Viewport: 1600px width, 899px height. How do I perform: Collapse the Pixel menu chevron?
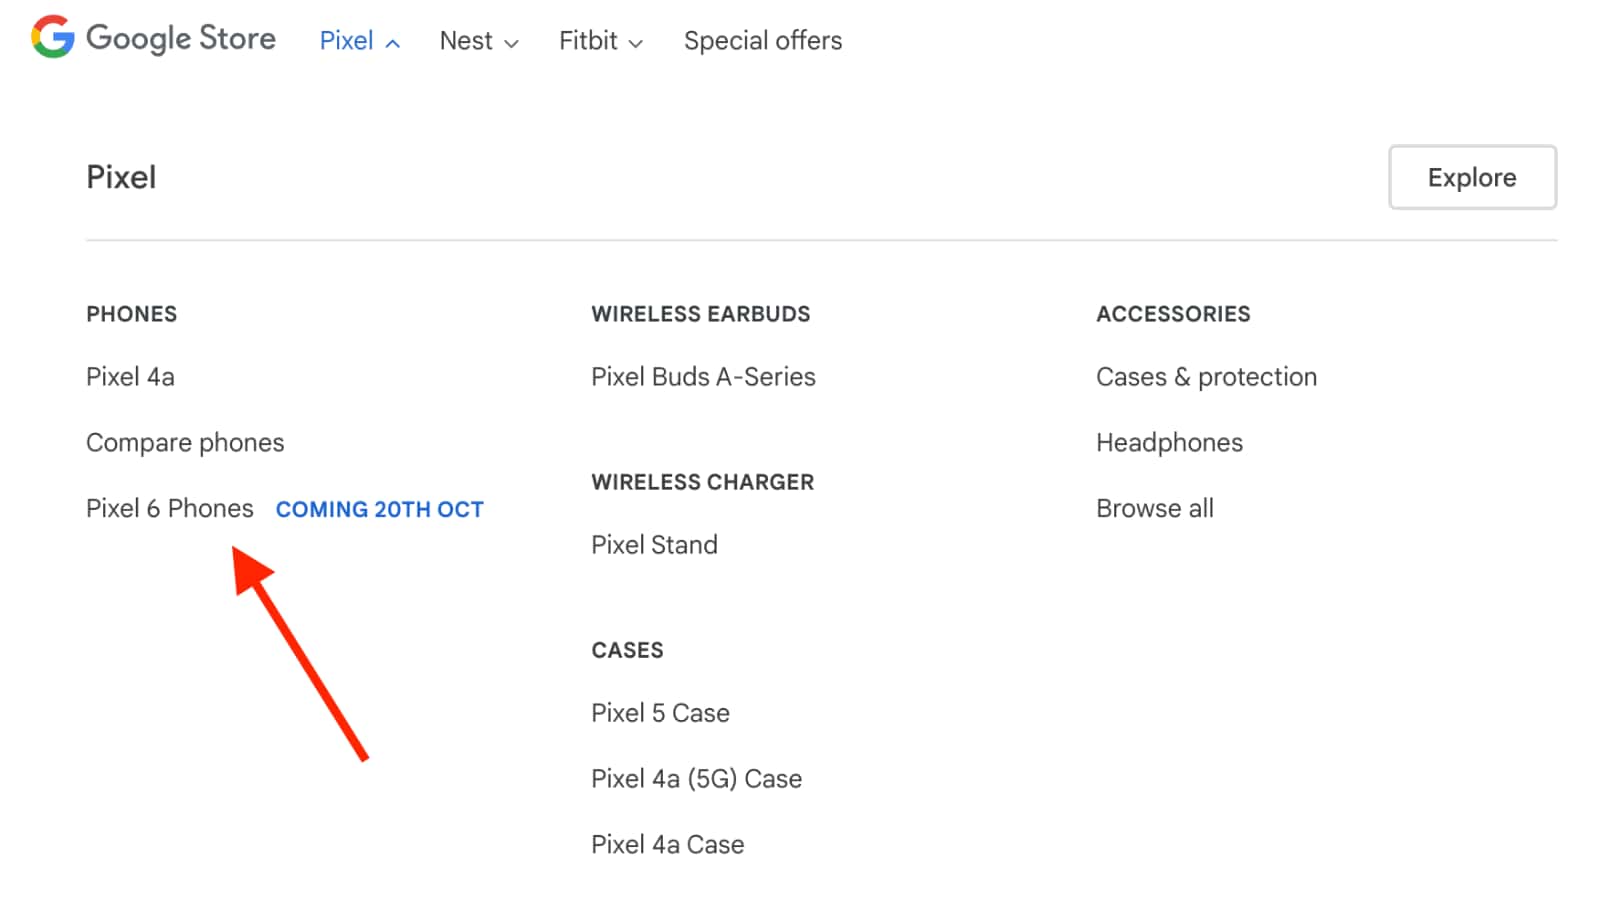(x=393, y=43)
